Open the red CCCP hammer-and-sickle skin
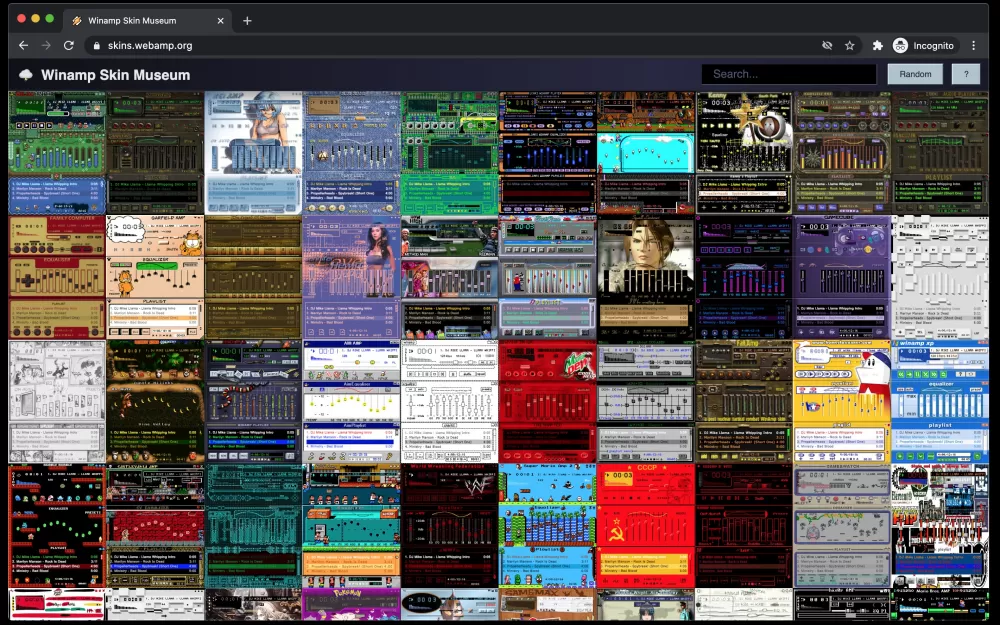Image resolution: width=1000 pixels, height=625 pixels. coord(646,526)
